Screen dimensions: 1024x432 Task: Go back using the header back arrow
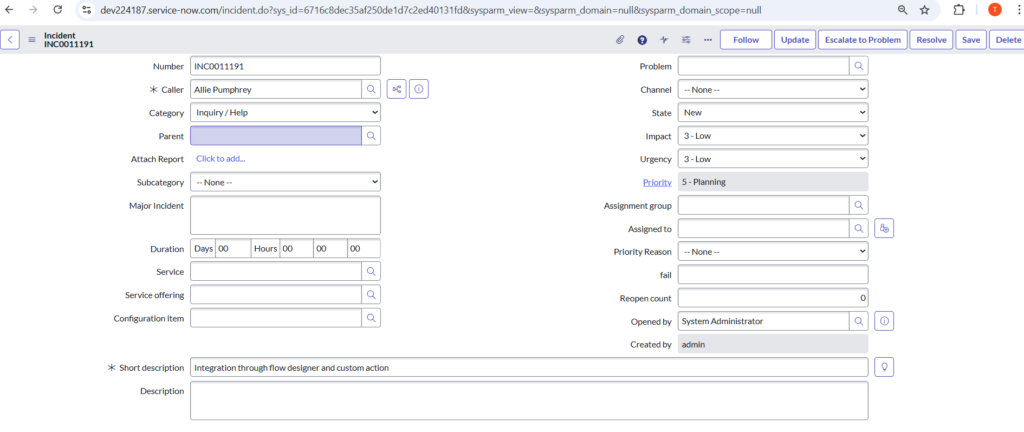[10, 40]
